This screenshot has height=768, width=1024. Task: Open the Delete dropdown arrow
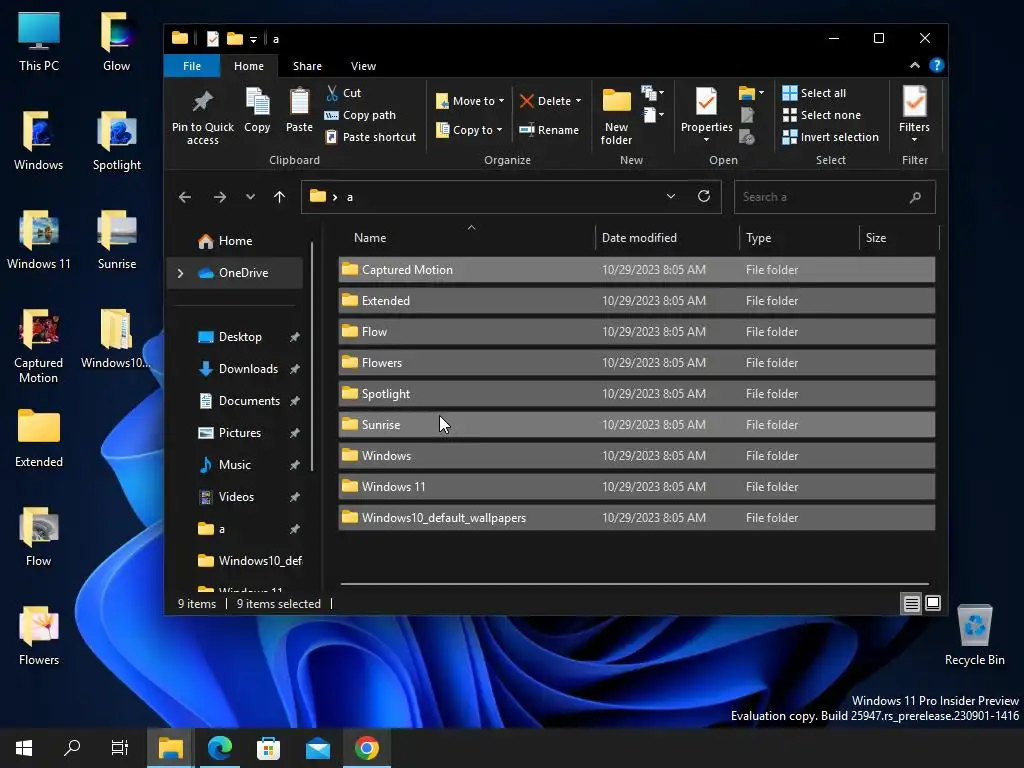point(579,101)
